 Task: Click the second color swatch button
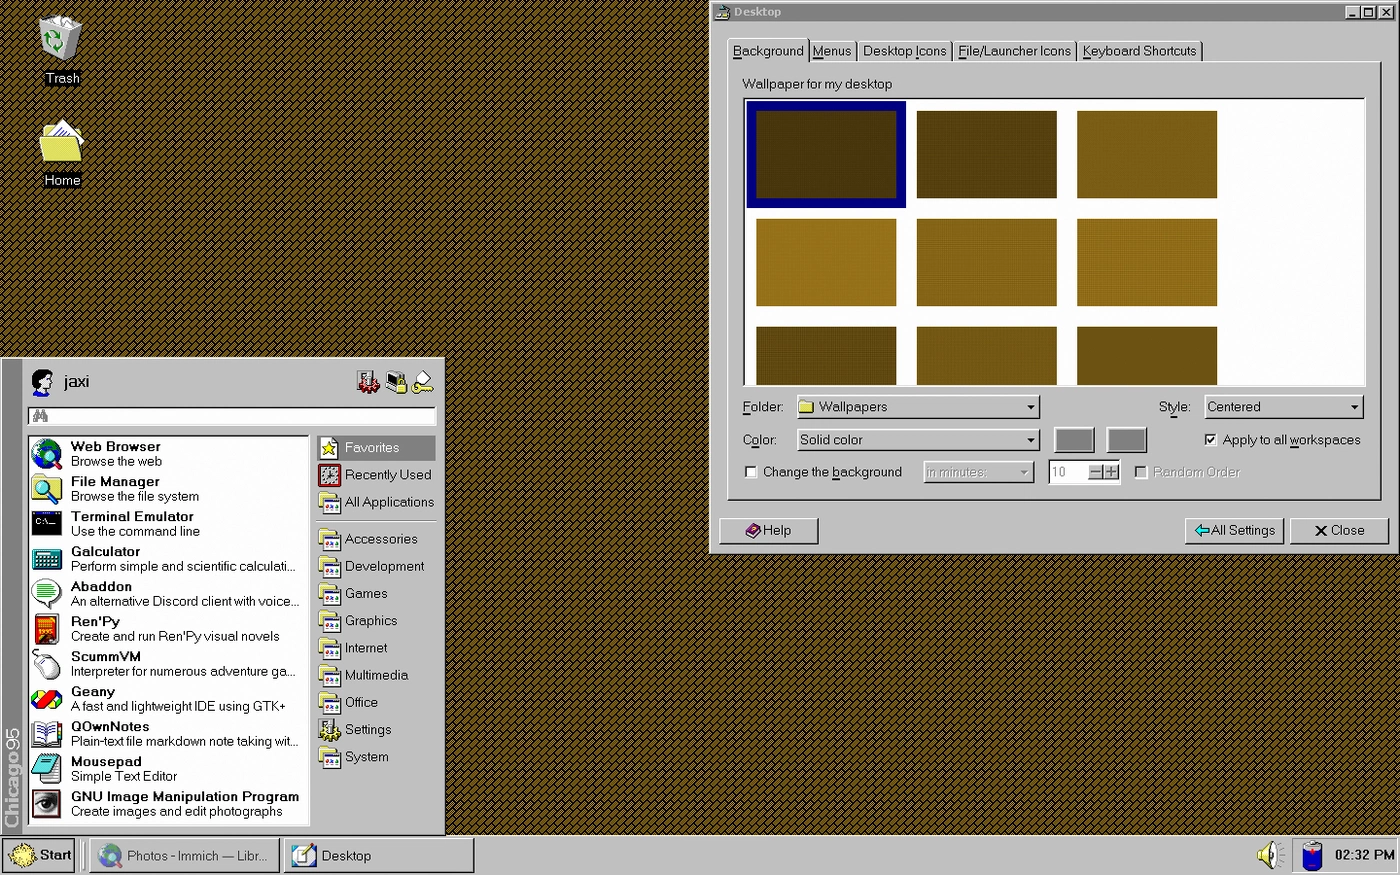click(1126, 440)
